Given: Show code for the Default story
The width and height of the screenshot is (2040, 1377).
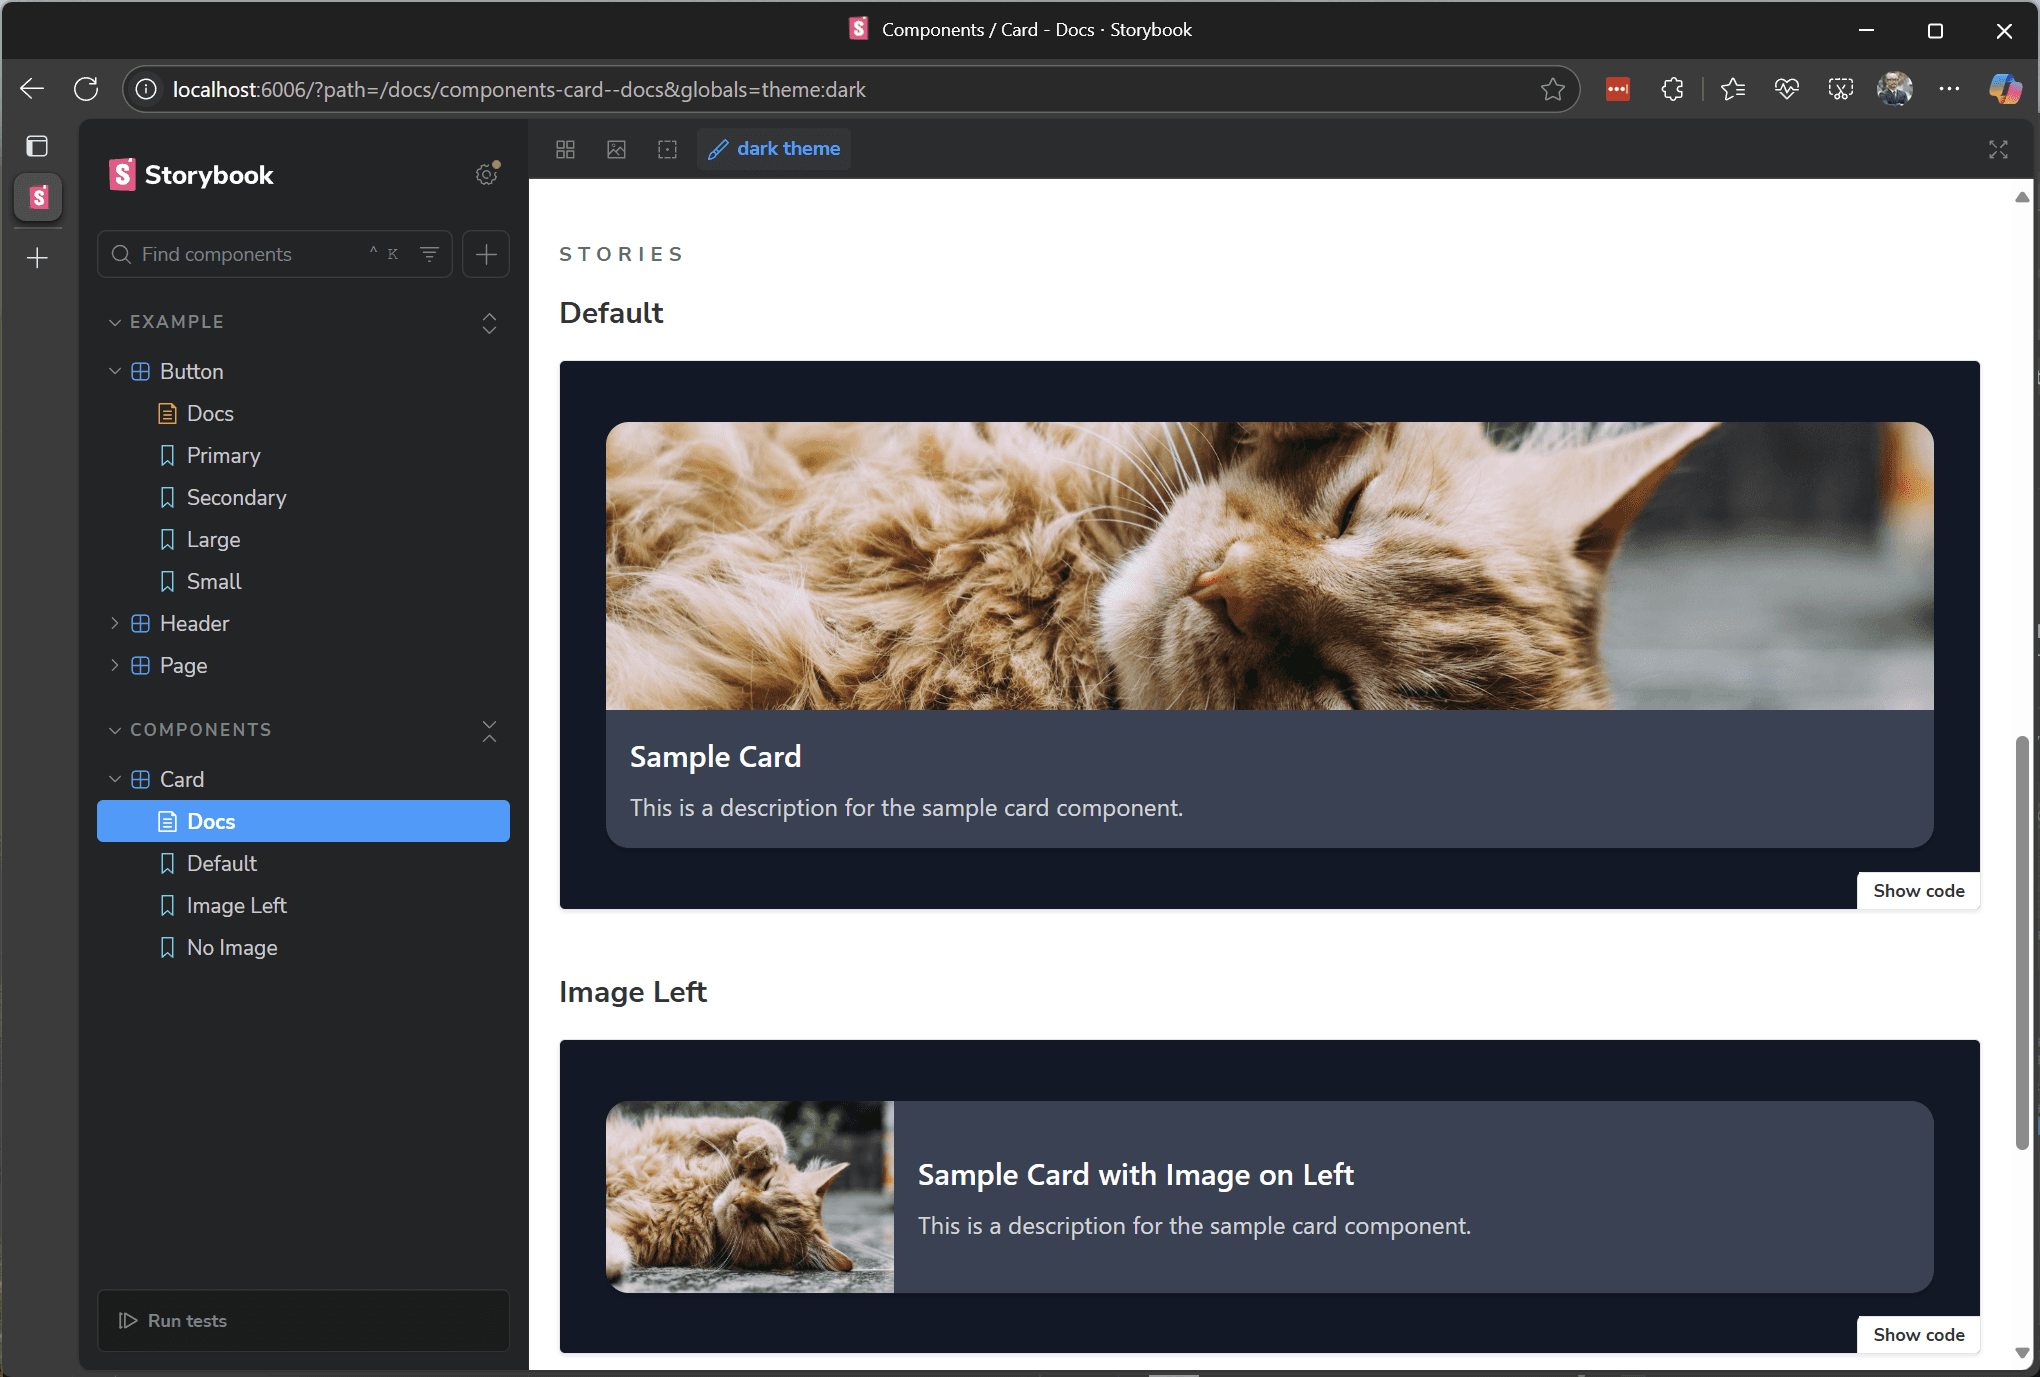Looking at the screenshot, I should click(x=1918, y=891).
